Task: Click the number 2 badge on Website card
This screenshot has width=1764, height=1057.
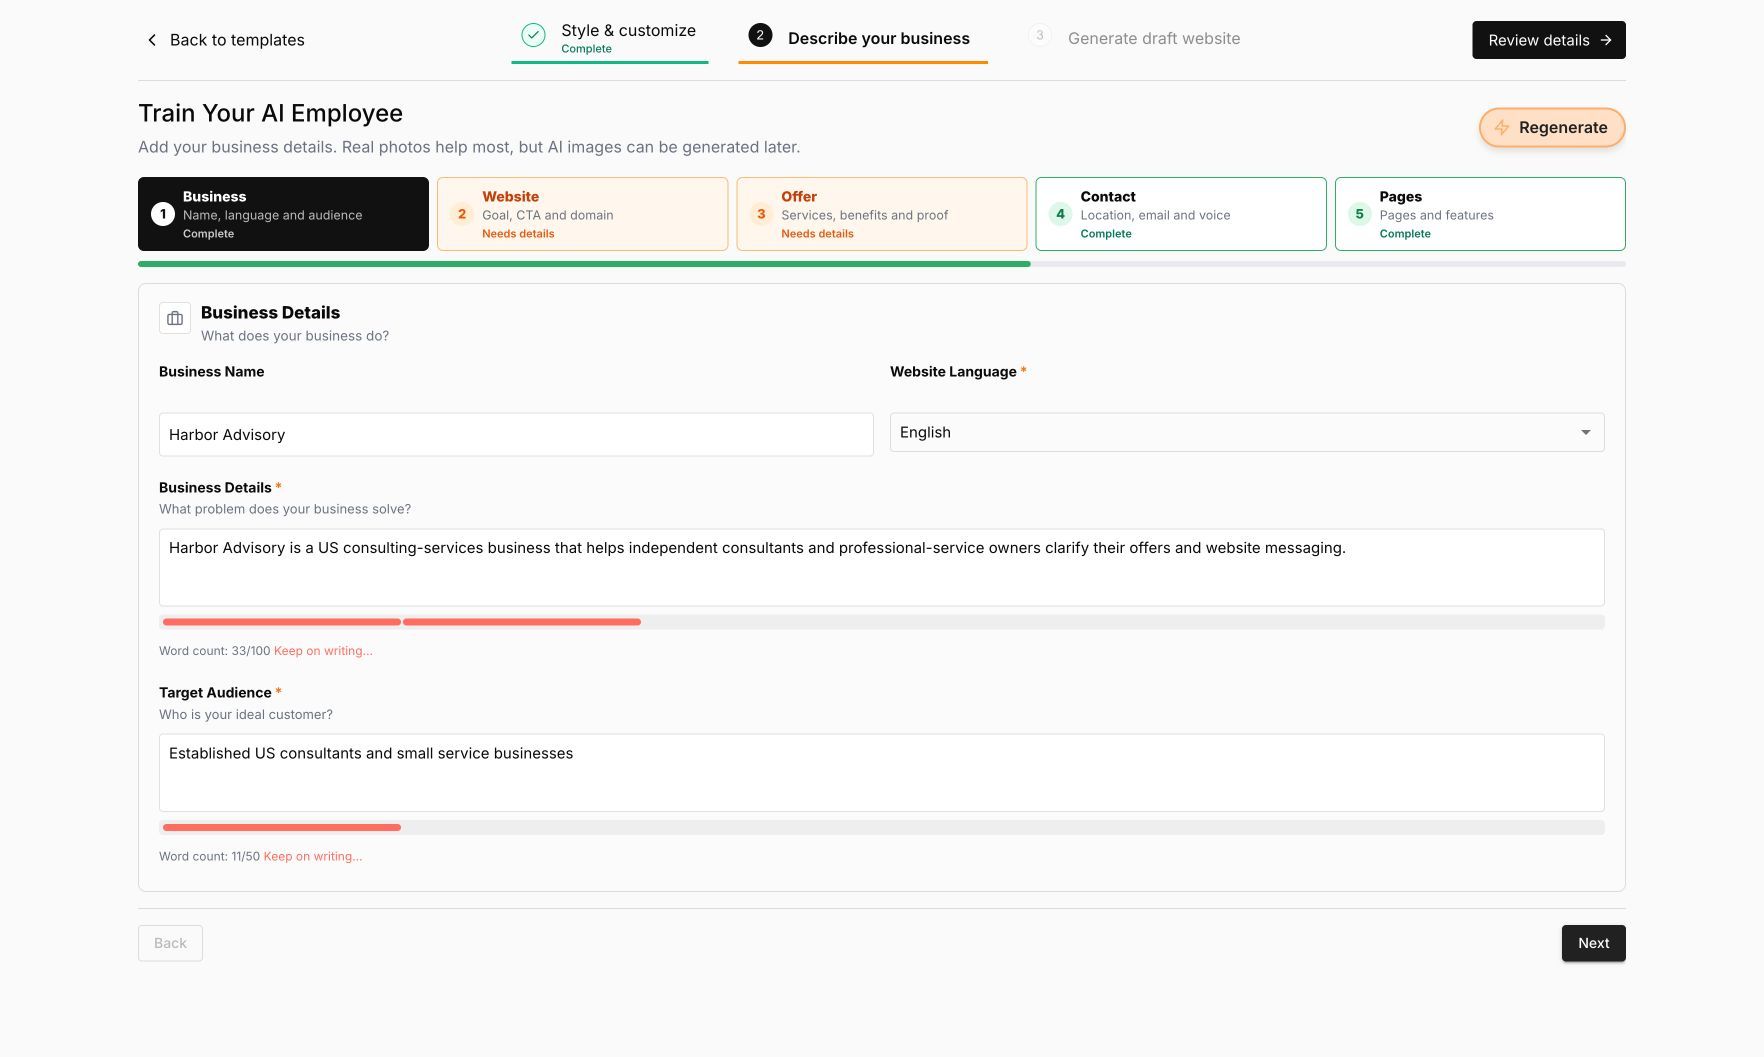Action: tap(462, 214)
